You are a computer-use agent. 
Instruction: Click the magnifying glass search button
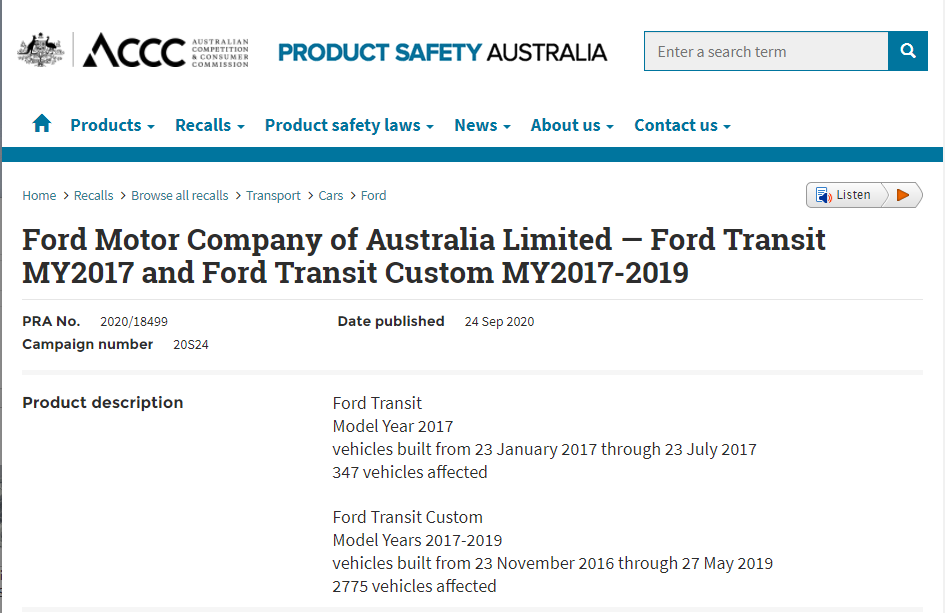(x=907, y=51)
